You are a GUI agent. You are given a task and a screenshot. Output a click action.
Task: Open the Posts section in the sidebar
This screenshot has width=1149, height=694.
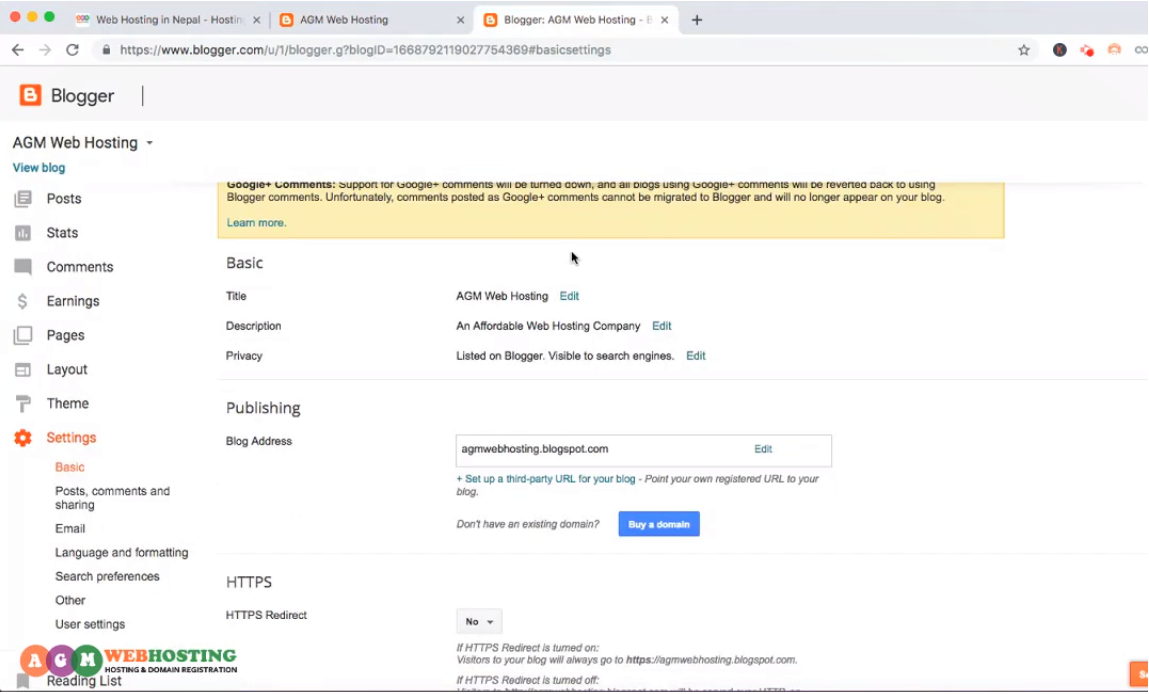click(63, 198)
